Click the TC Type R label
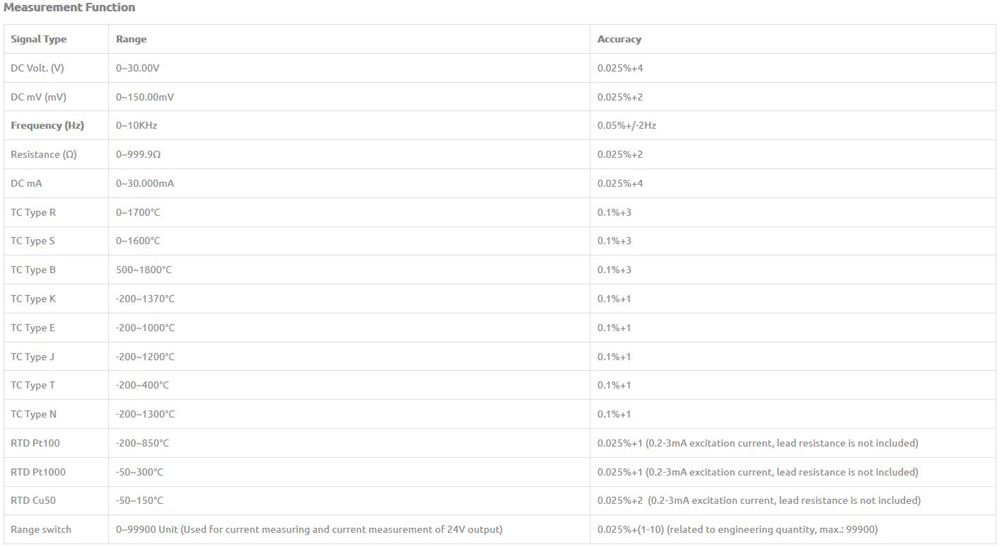This screenshot has height=547, width=1000. pyautogui.click(x=33, y=212)
